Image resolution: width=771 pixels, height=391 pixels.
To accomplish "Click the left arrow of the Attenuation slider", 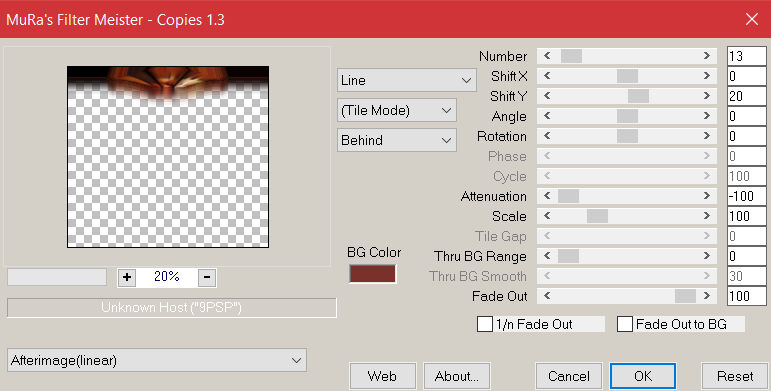I will (547, 196).
